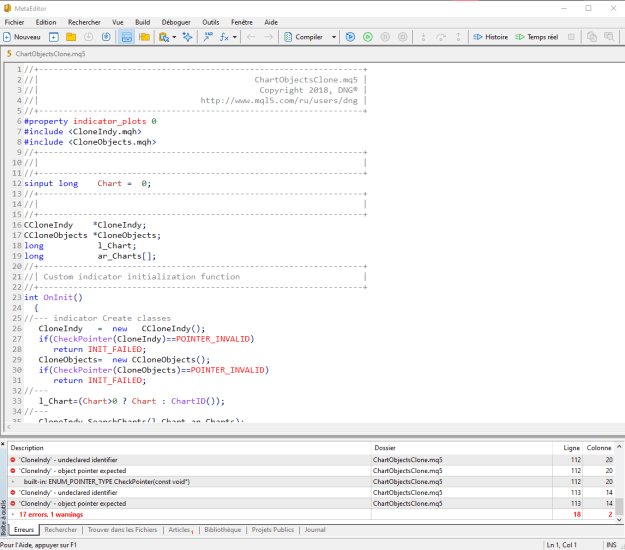Open the Aide menu
Image resolution: width=625 pixels, height=550 pixels.
271,22
